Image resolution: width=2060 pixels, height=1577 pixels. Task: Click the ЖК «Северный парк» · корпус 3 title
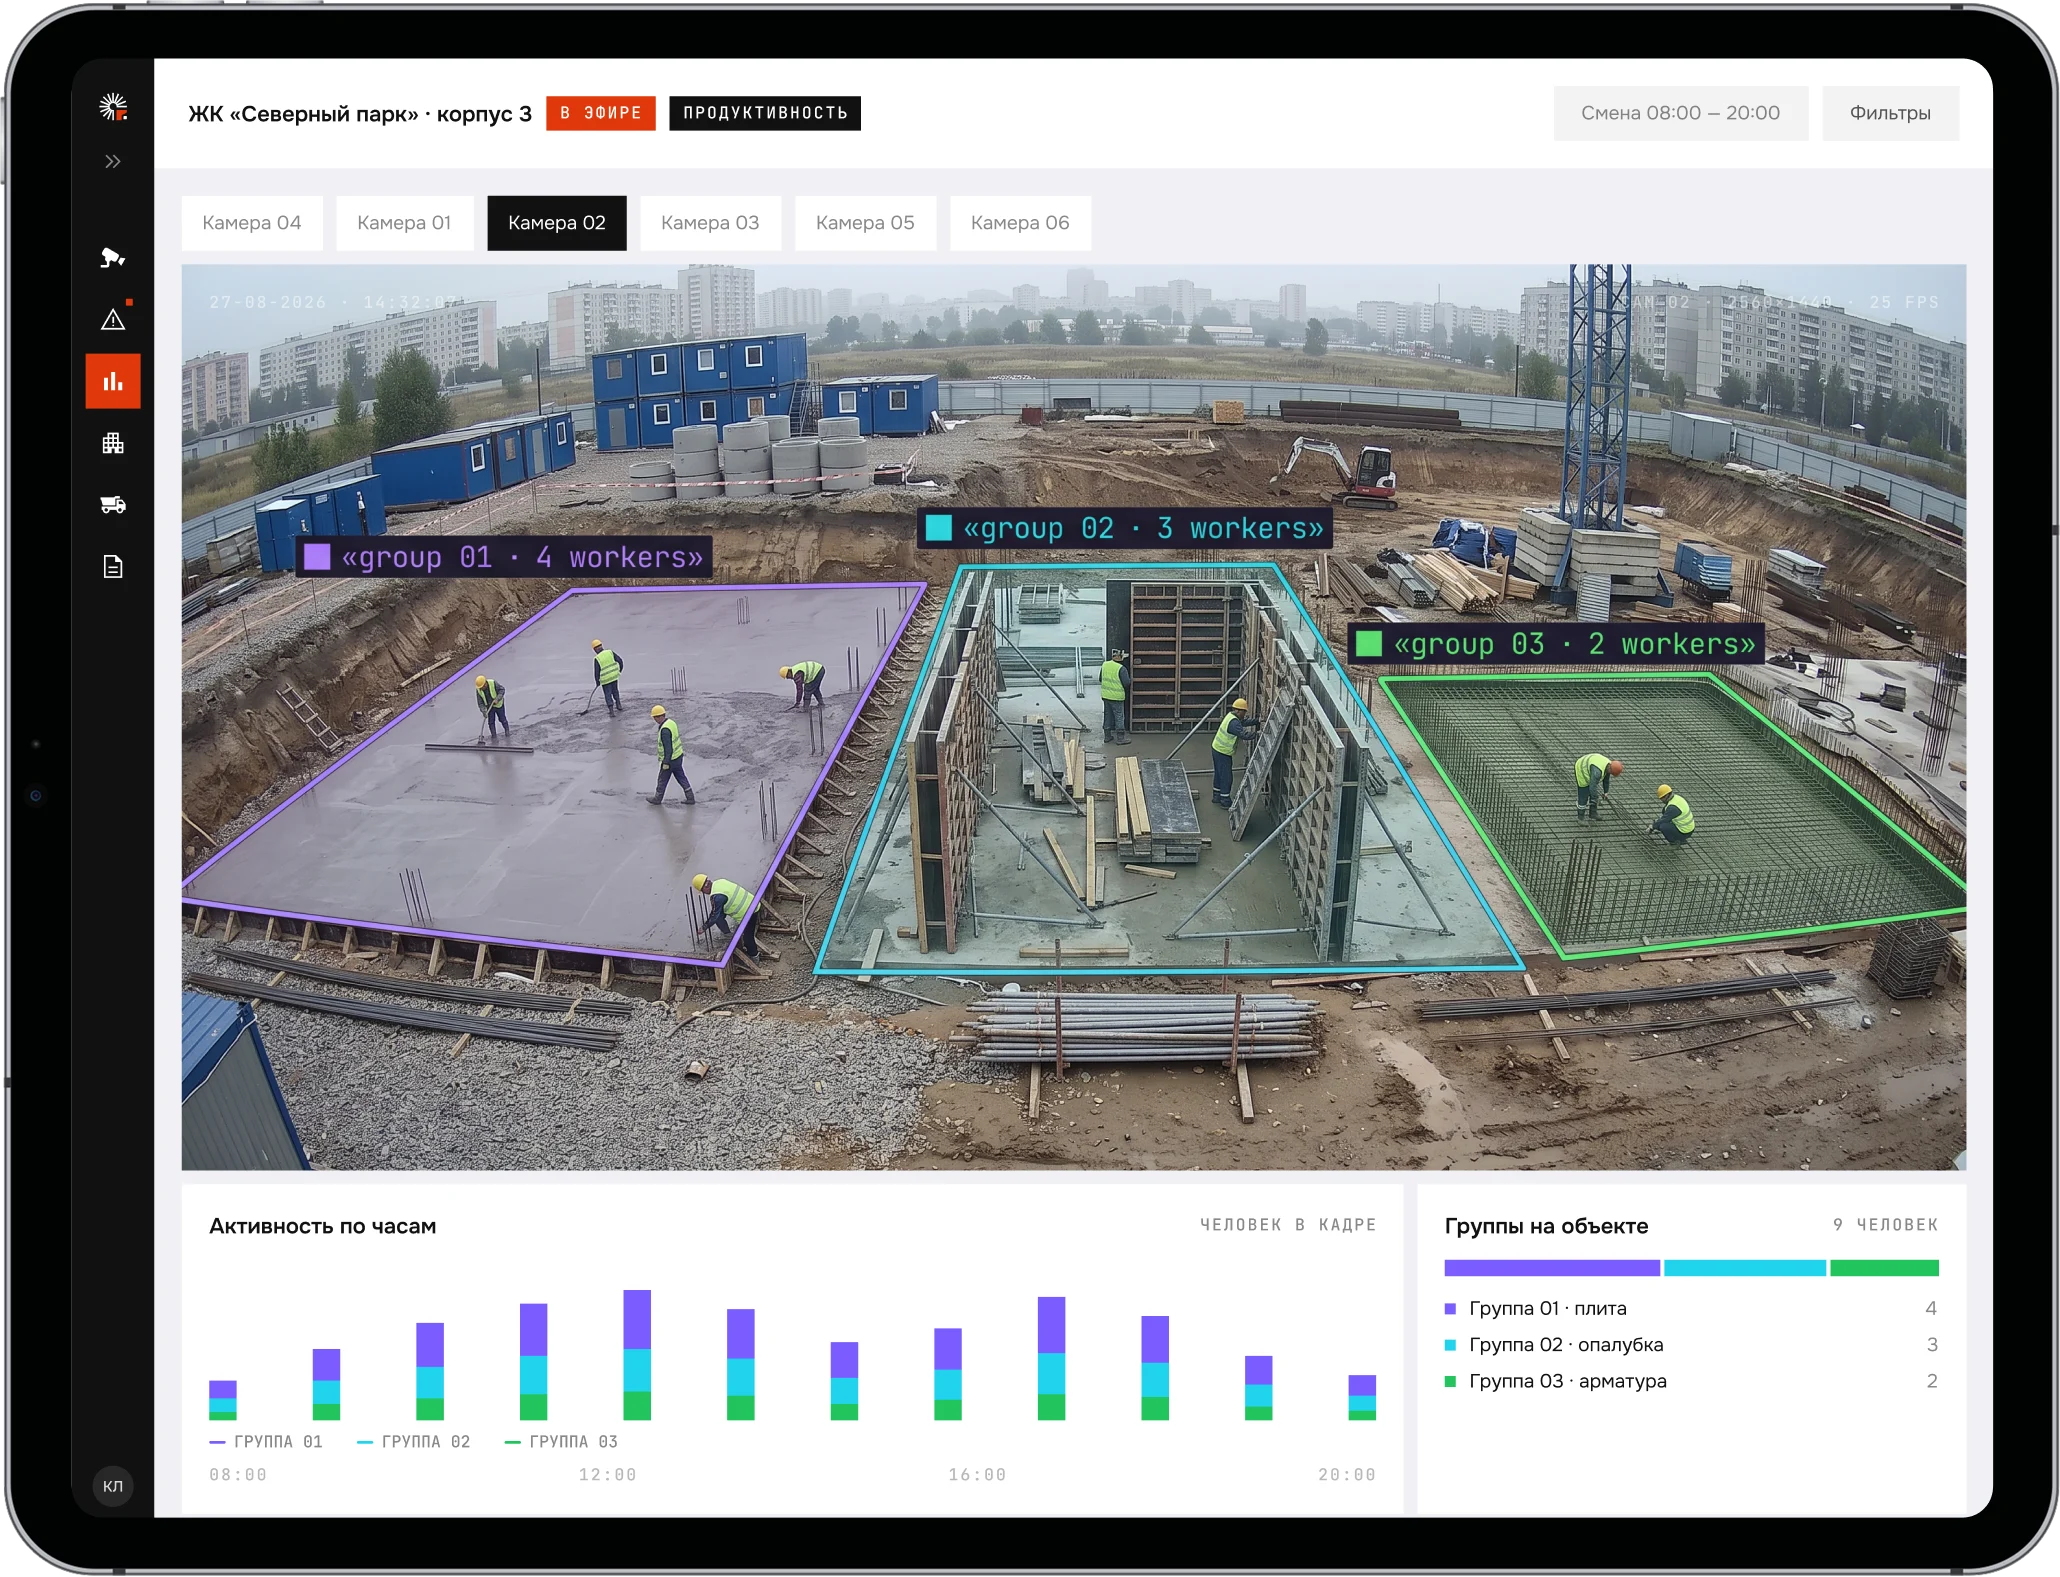(360, 114)
